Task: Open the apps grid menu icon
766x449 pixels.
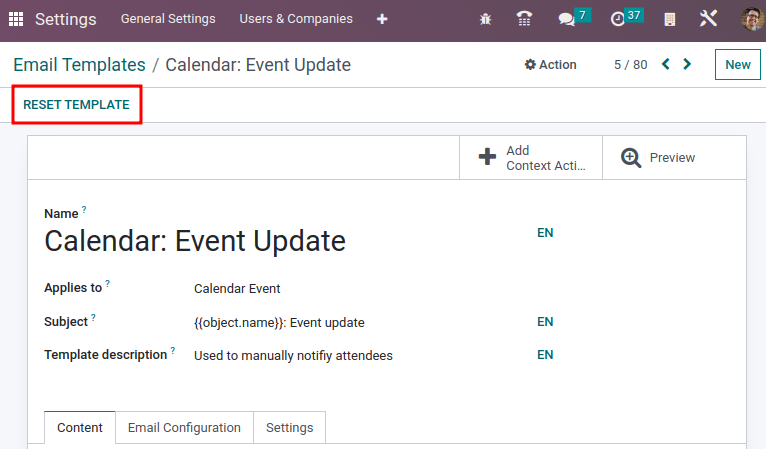Action: [16, 19]
